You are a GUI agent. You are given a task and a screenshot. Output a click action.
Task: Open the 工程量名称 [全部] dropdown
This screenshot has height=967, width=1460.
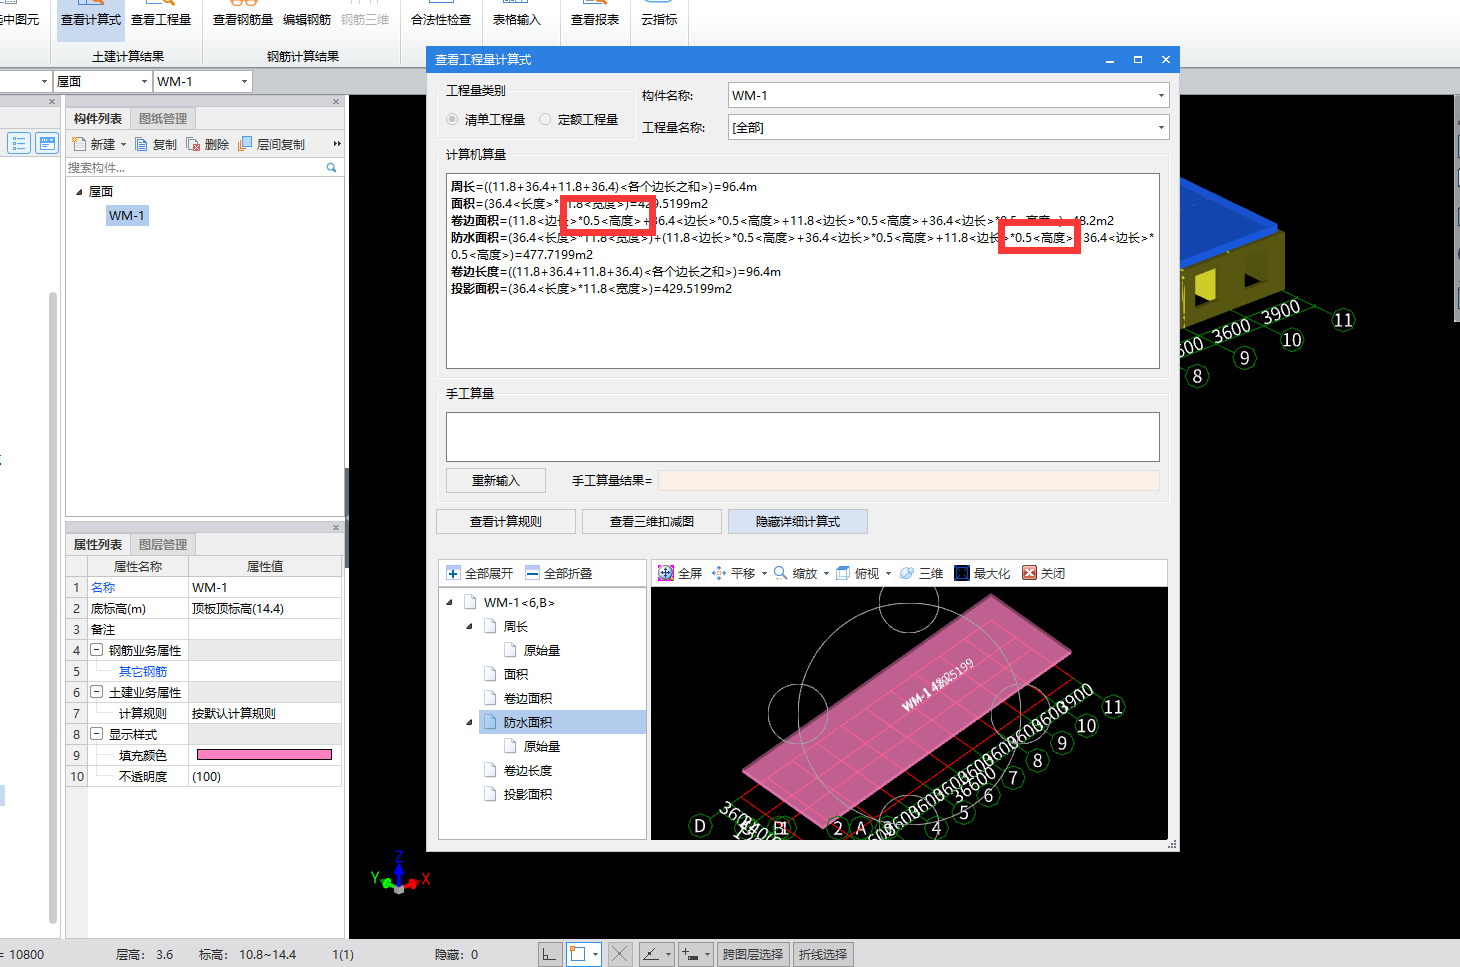(x=1161, y=128)
